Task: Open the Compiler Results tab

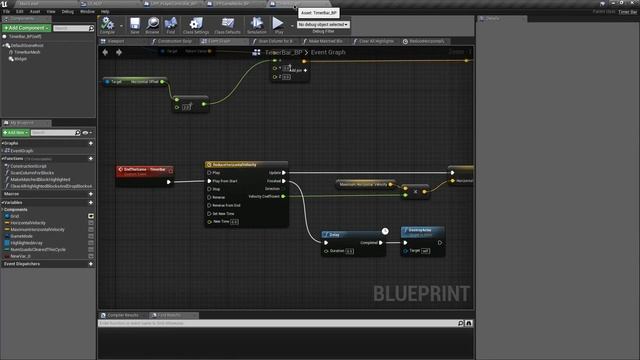Action: tap(122, 315)
